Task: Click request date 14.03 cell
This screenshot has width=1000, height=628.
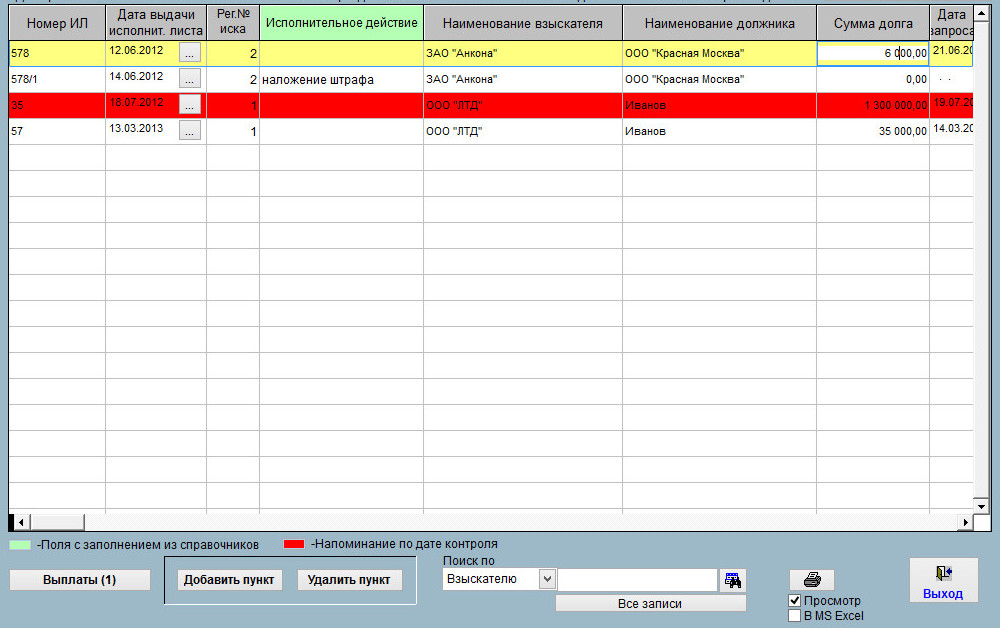Action: click(x=951, y=129)
